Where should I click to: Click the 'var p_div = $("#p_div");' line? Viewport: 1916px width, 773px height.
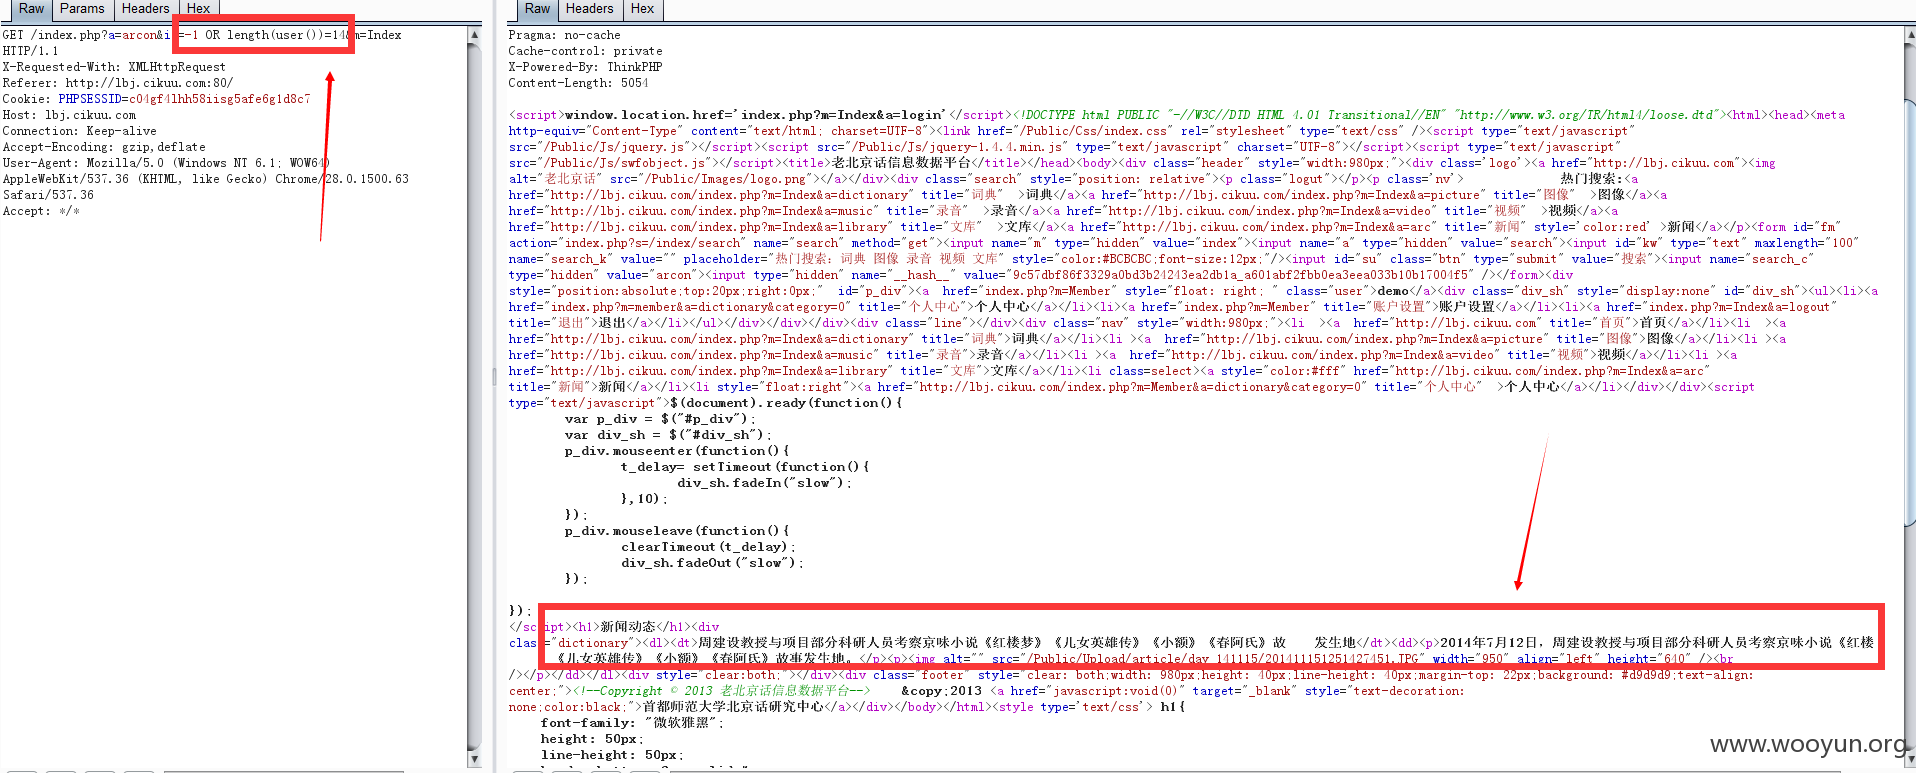[x=660, y=419]
